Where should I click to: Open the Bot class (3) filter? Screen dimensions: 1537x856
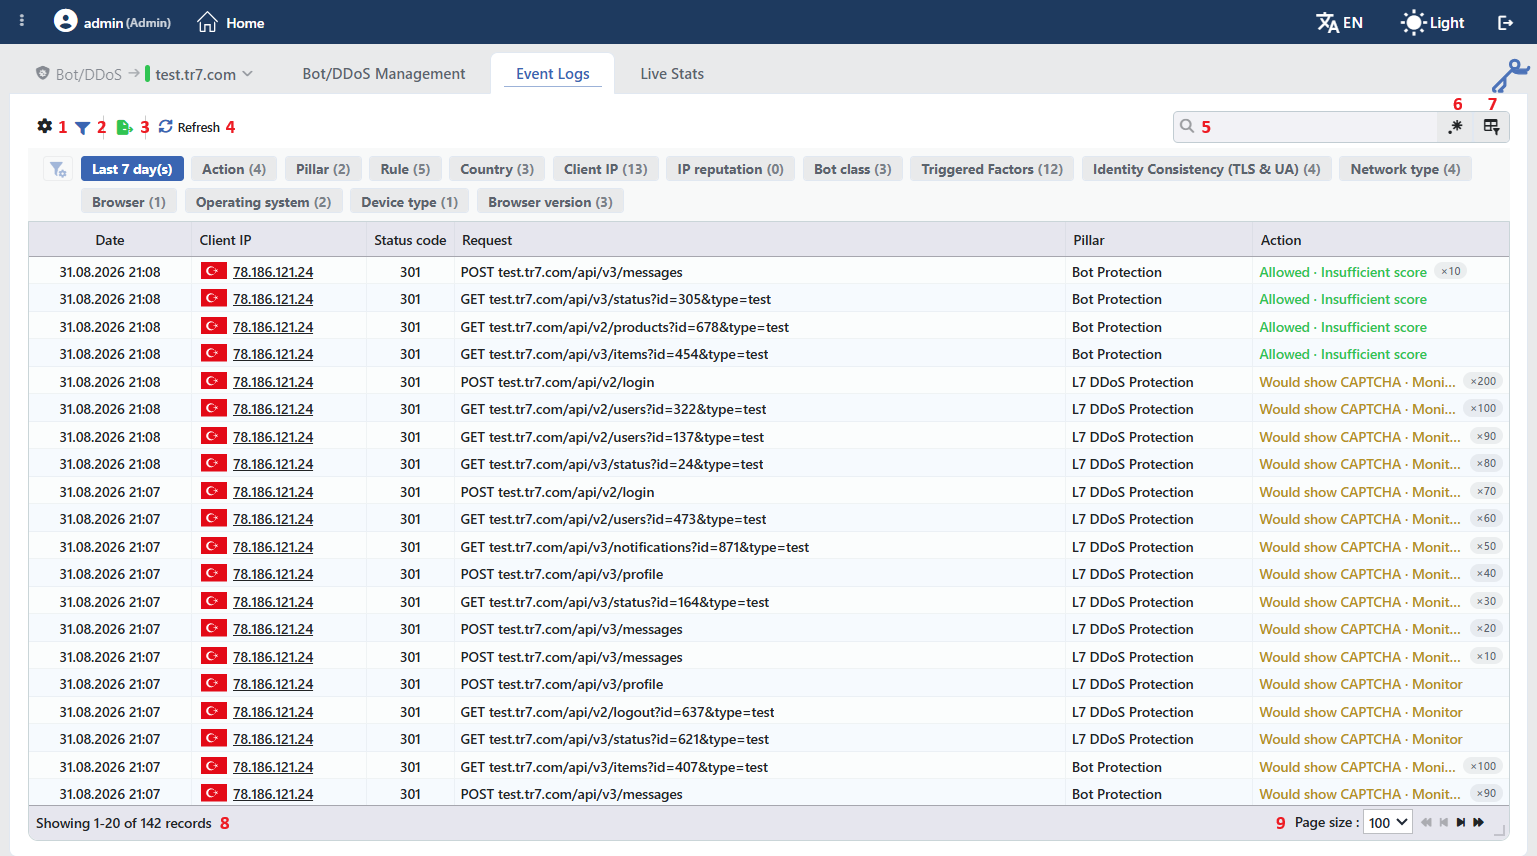coord(853,169)
